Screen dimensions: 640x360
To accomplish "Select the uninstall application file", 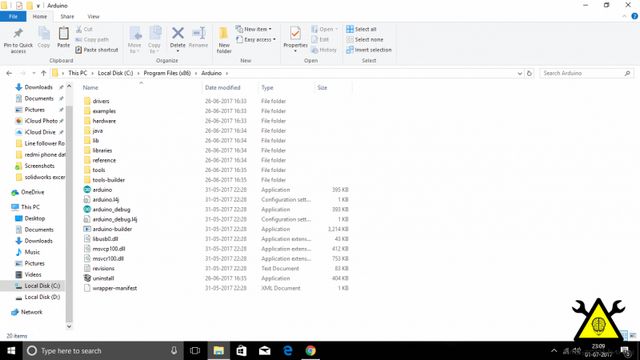I will (x=103, y=278).
